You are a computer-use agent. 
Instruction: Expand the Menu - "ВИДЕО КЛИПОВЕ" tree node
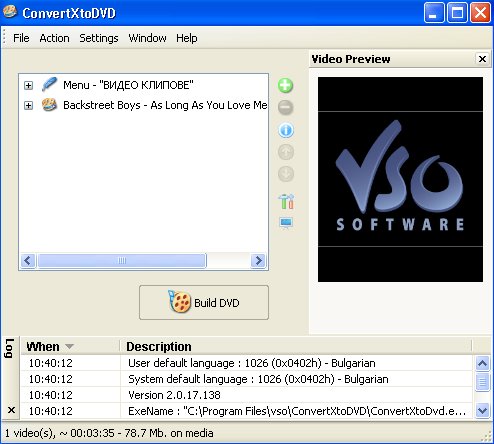(28, 86)
